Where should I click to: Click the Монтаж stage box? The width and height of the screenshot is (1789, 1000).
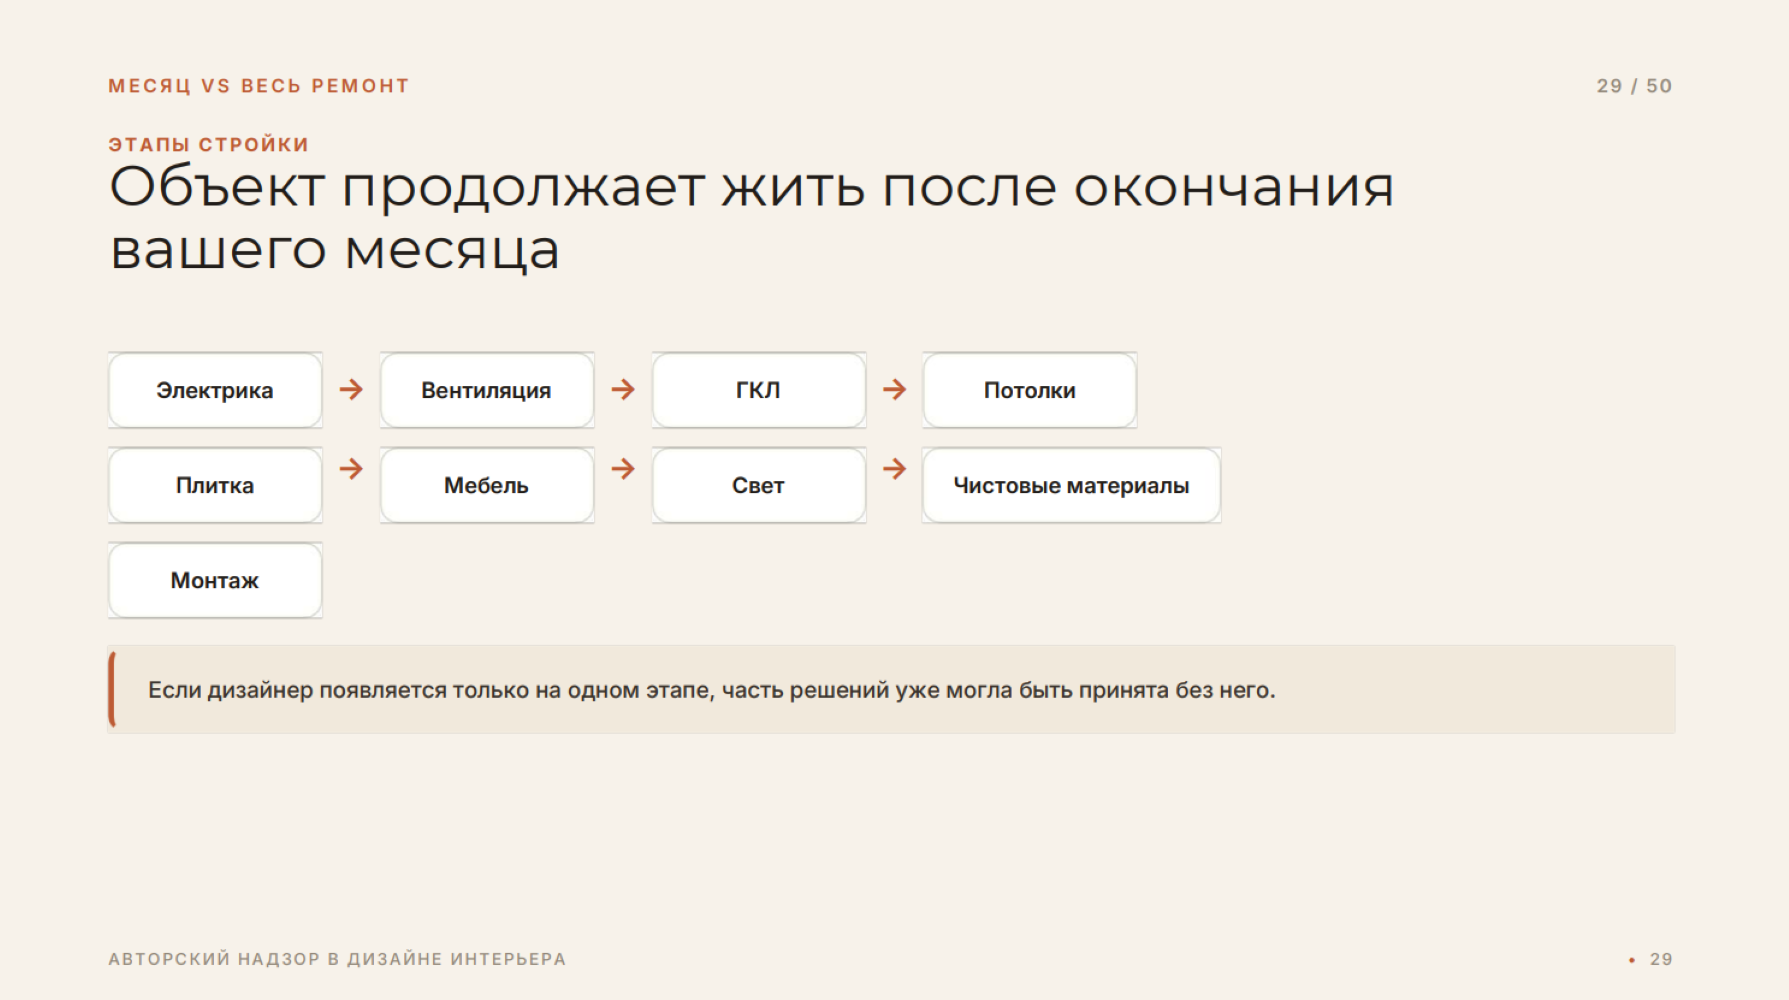pyautogui.click(x=215, y=580)
